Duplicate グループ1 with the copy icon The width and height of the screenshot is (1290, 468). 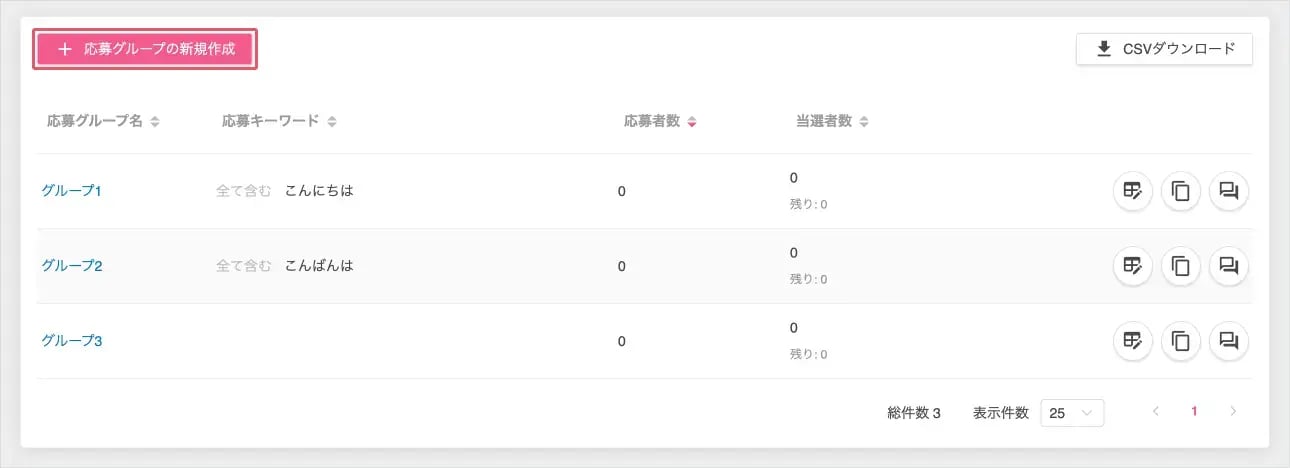[1181, 191]
